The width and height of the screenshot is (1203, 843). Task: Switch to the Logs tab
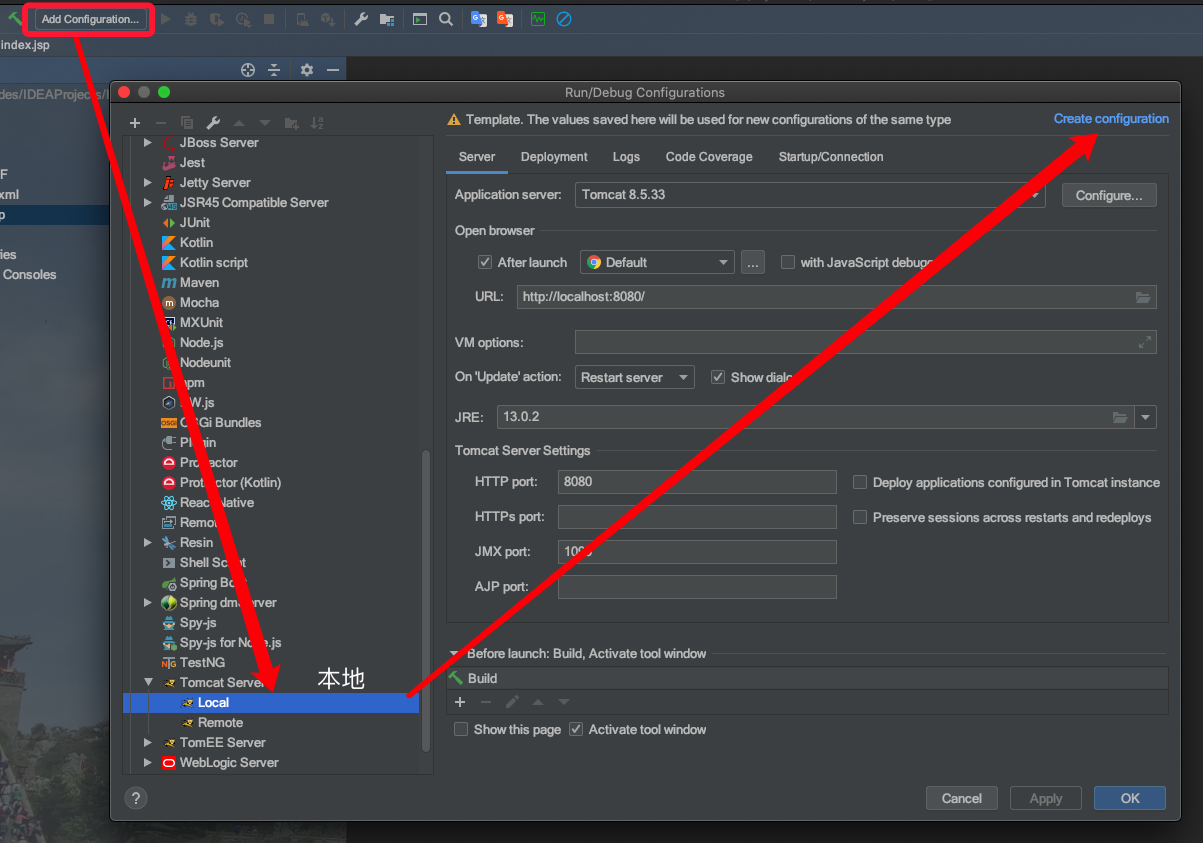tap(626, 157)
